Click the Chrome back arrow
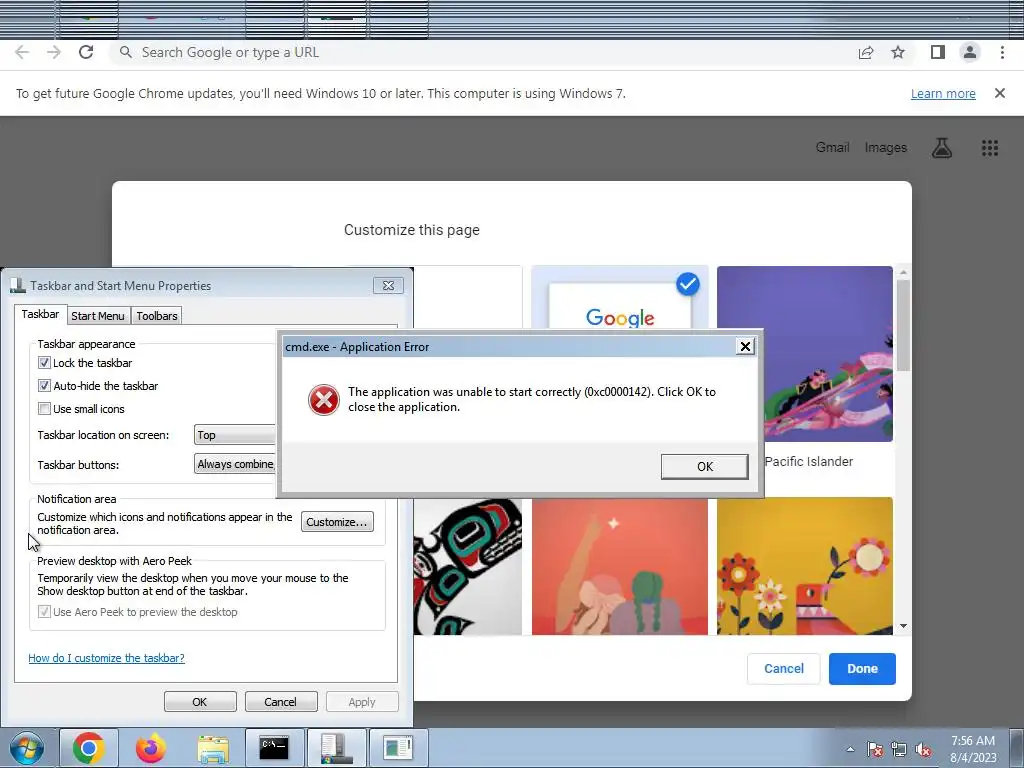This screenshot has width=1024, height=768. point(22,52)
